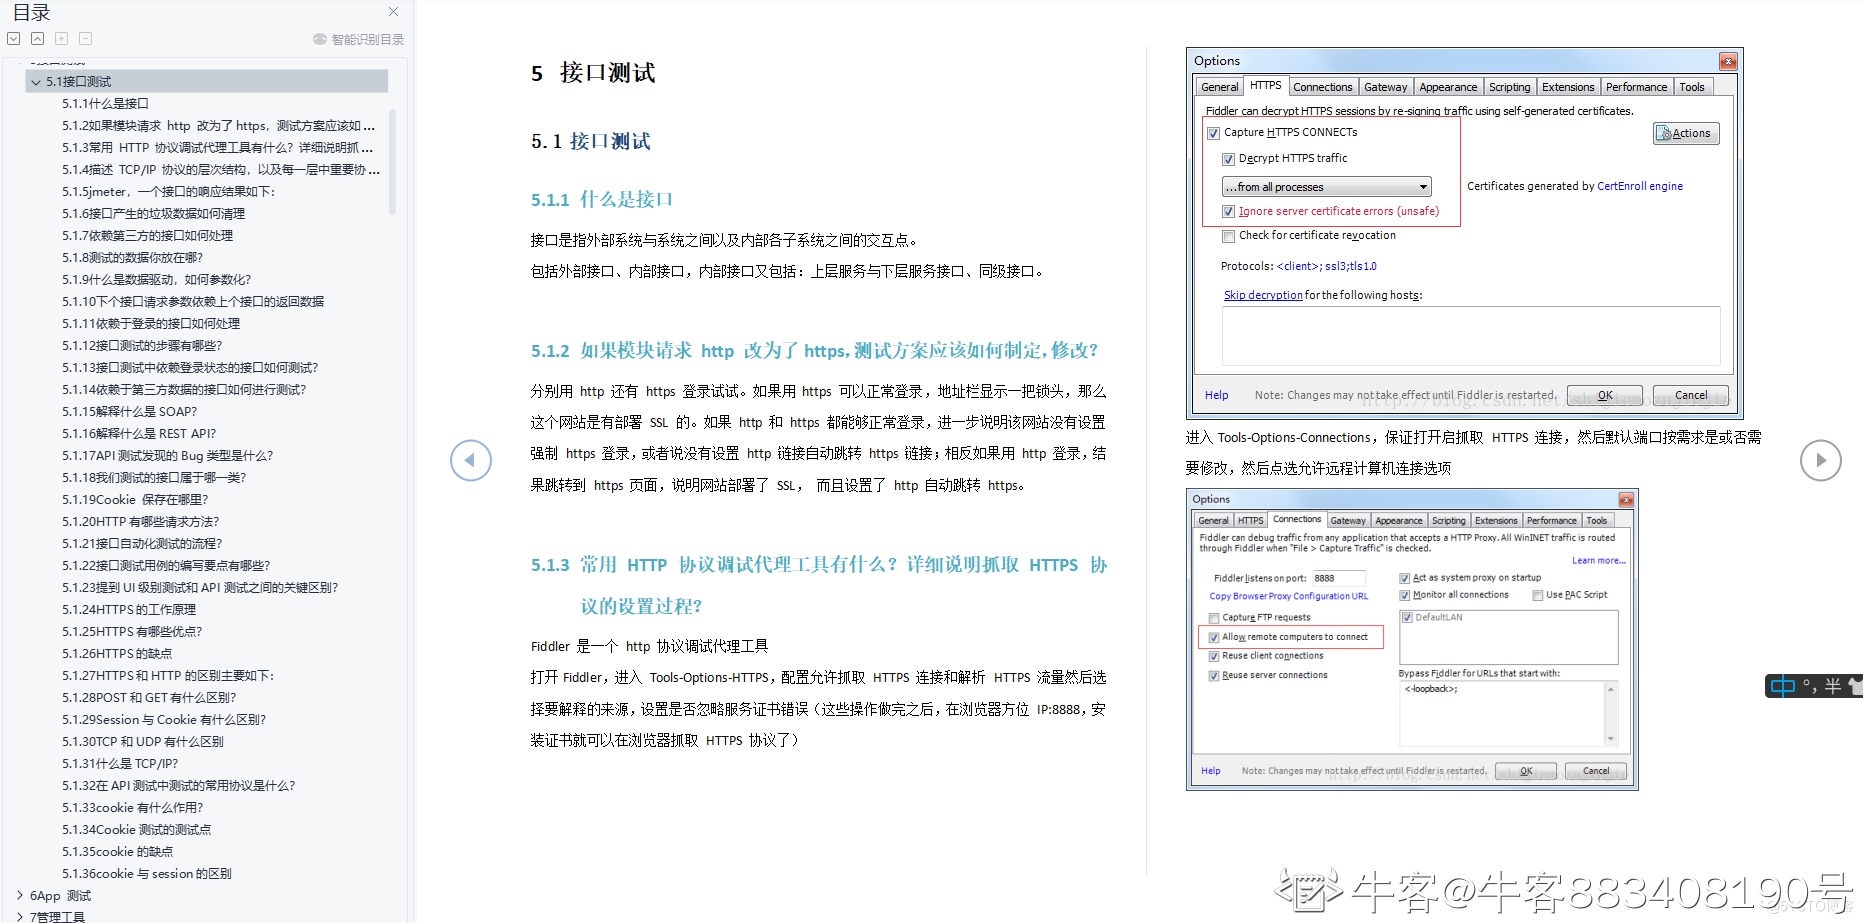
Task: Click the table of contents vertical scrollbar
Action: click(x=392, y=160)
